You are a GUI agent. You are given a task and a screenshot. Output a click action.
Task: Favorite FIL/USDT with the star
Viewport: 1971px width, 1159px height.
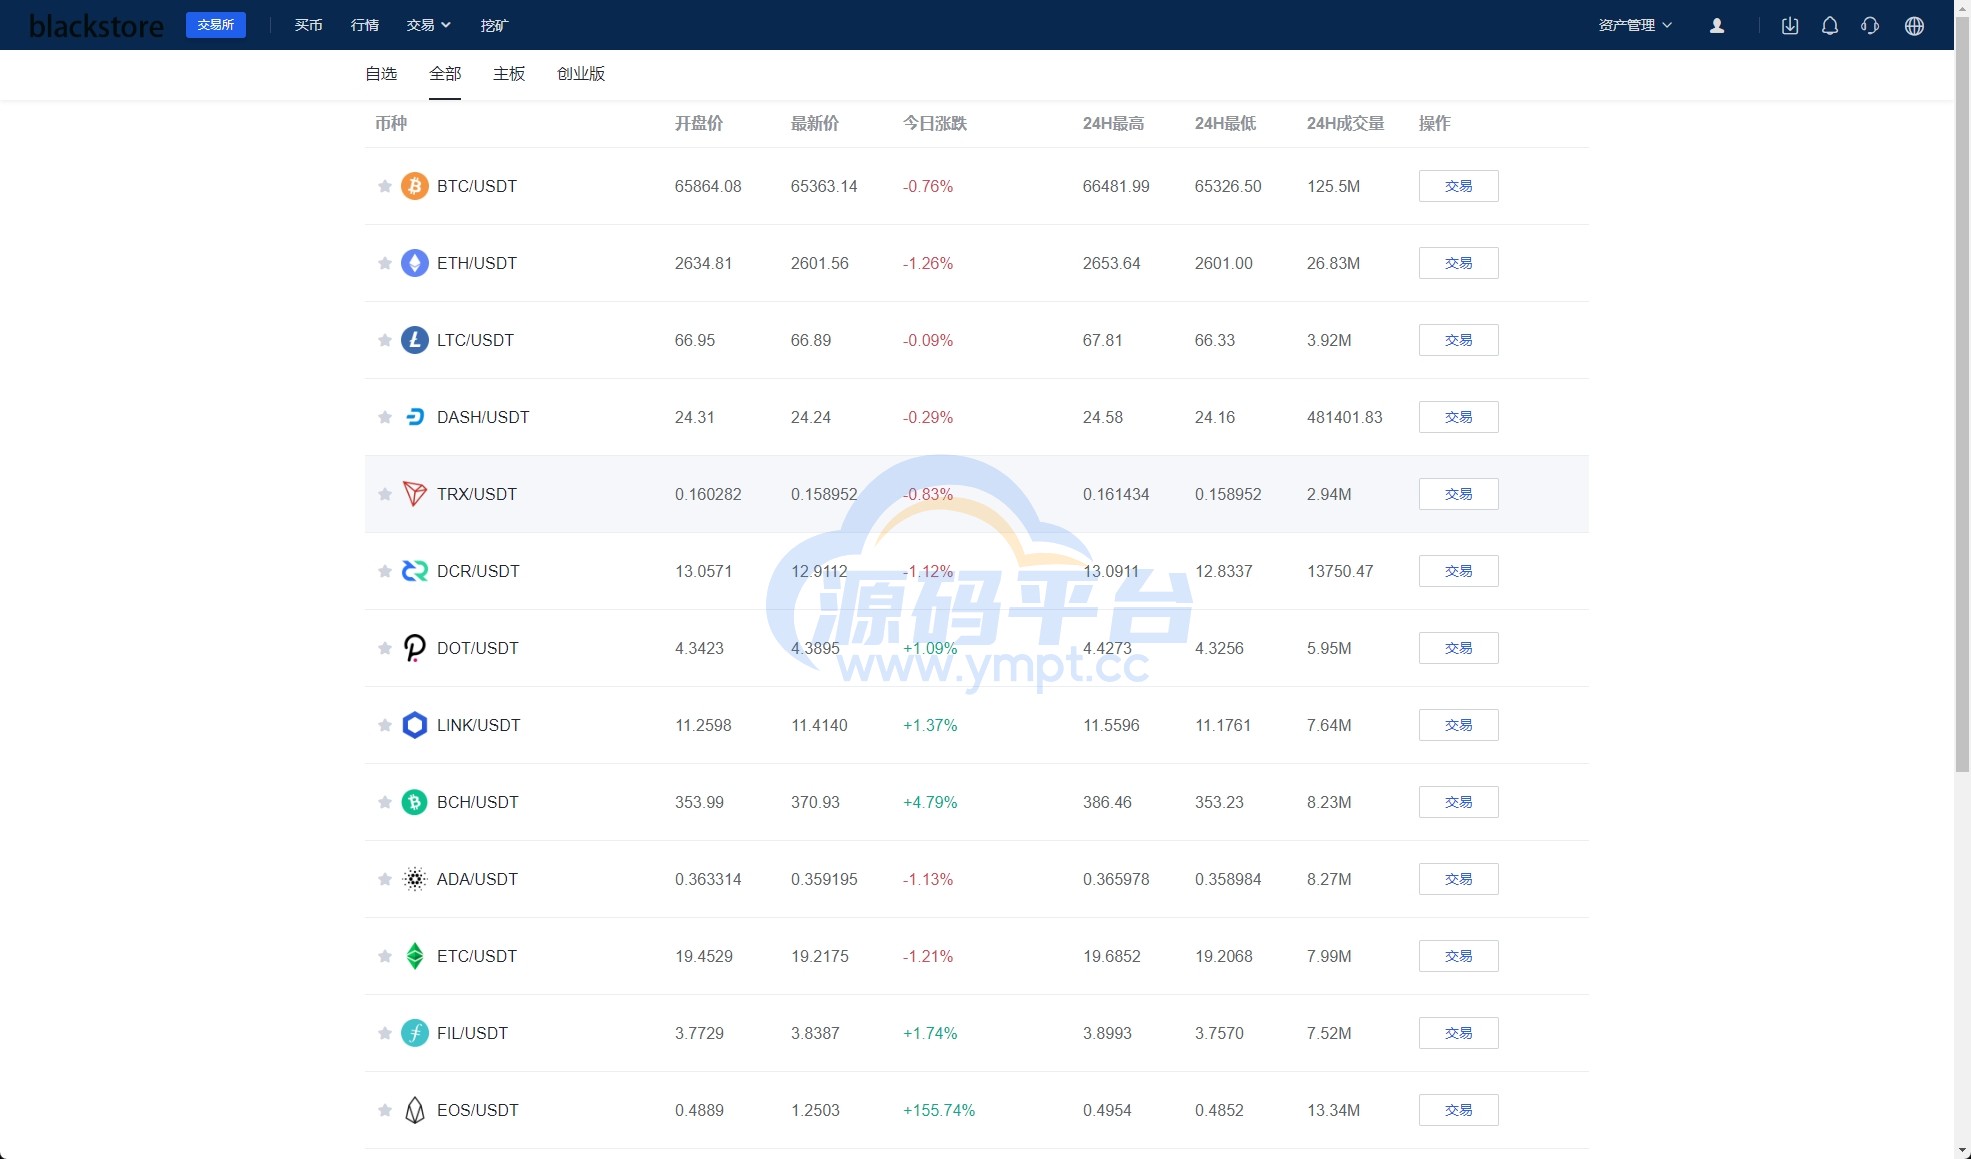(x=384, y=1033)
